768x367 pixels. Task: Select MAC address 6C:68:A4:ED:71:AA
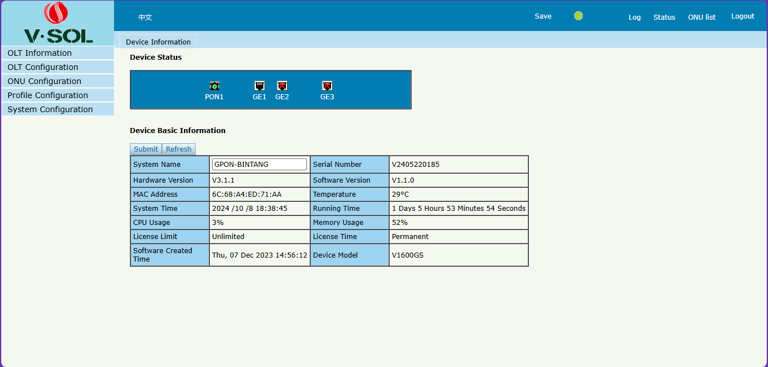(246, 194)
